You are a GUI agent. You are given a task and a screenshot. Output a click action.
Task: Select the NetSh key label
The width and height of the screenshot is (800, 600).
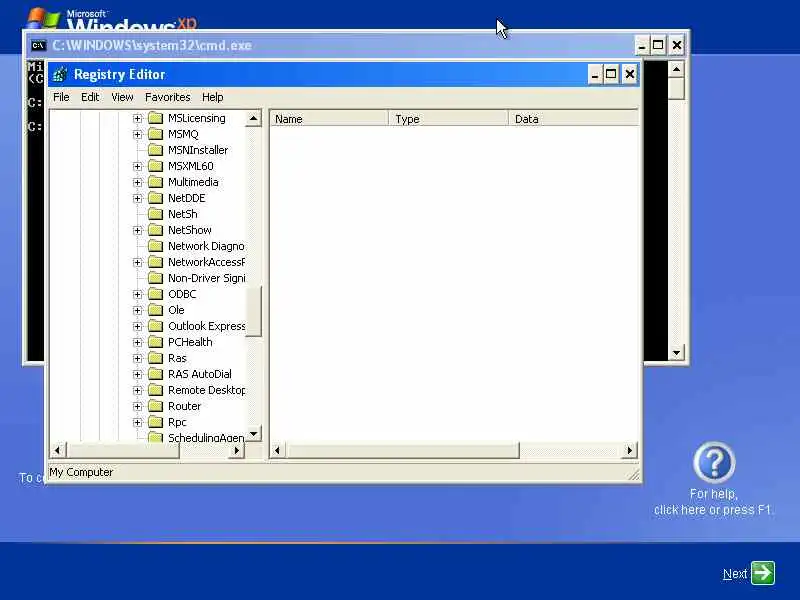(x=183, y=214)
